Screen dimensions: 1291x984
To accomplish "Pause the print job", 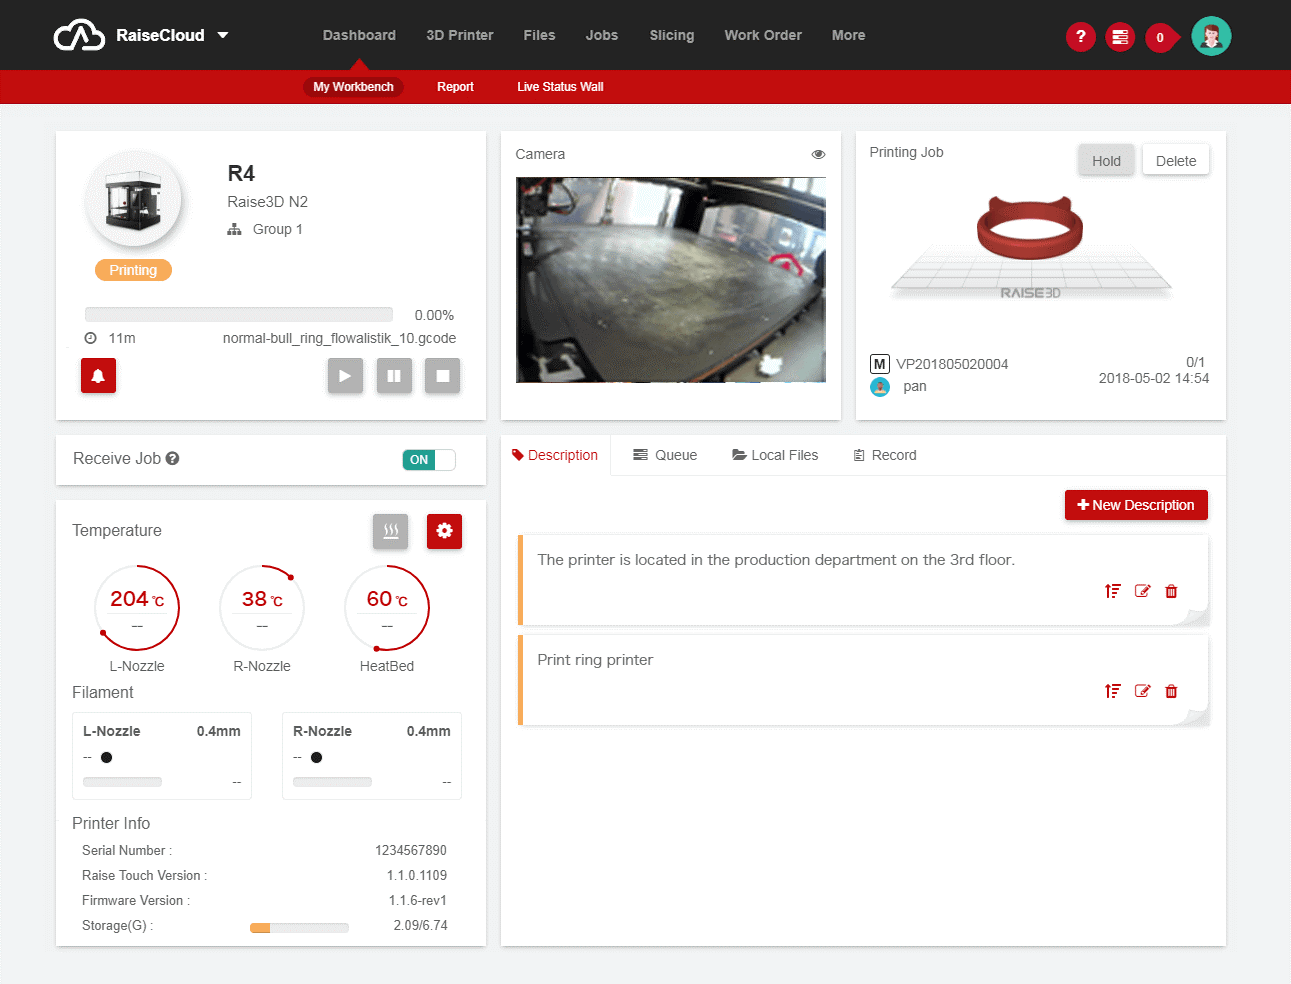I will click(x=394, y=376).
